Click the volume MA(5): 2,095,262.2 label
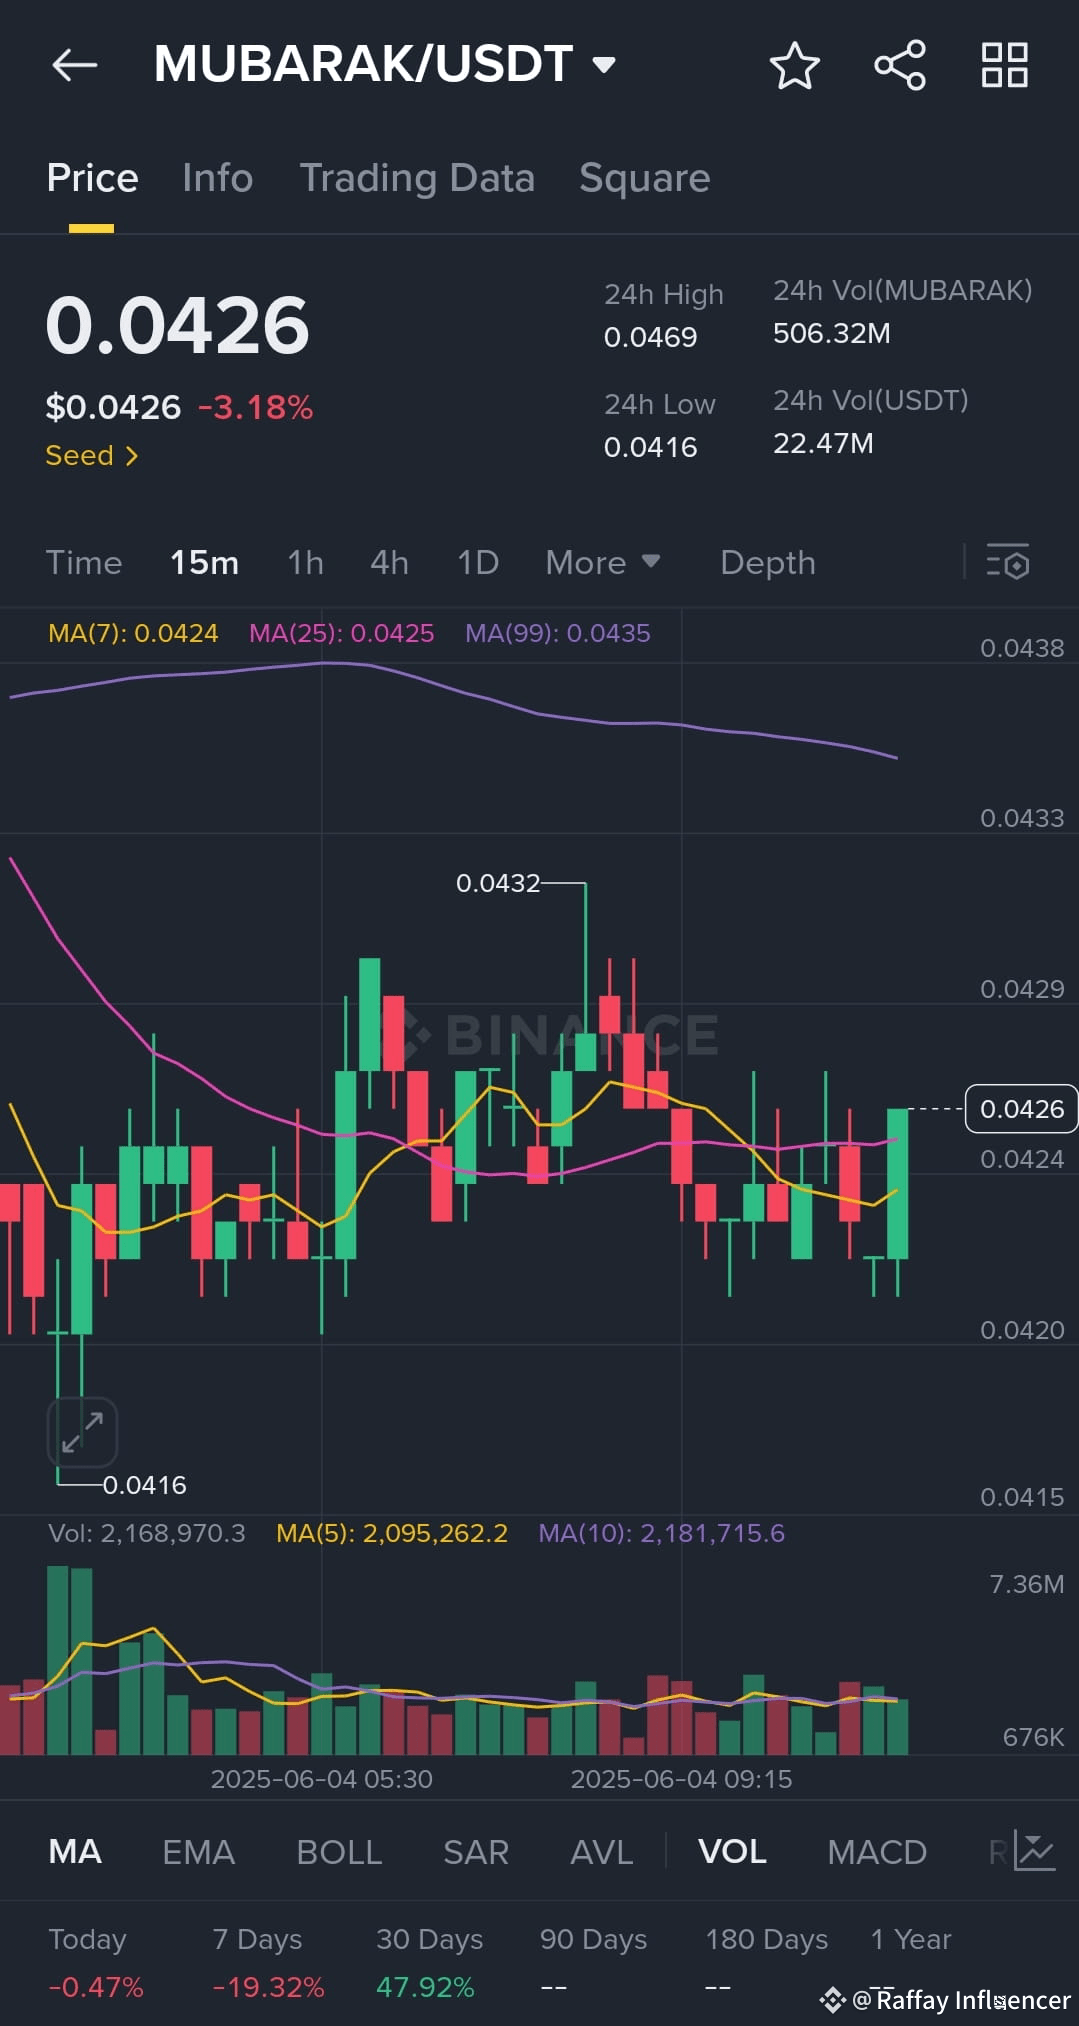The width and height of the screenshot is (1079, 2026). pos(392,1533)
